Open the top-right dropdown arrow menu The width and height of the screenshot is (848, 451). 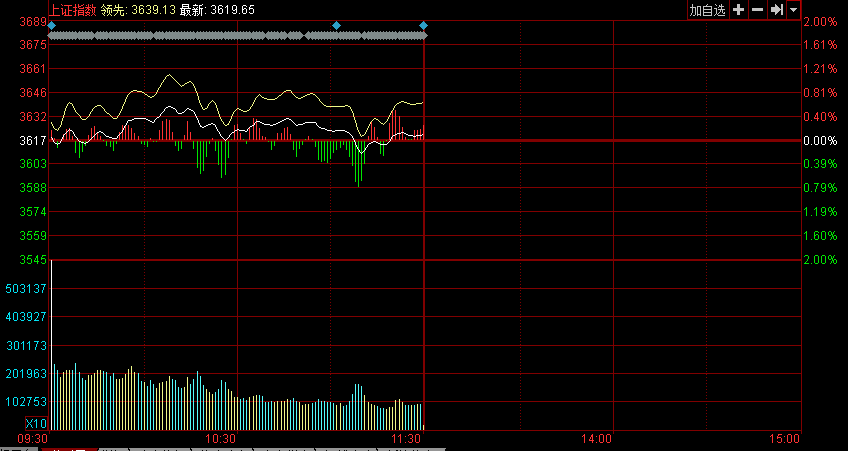pos(793,10)
